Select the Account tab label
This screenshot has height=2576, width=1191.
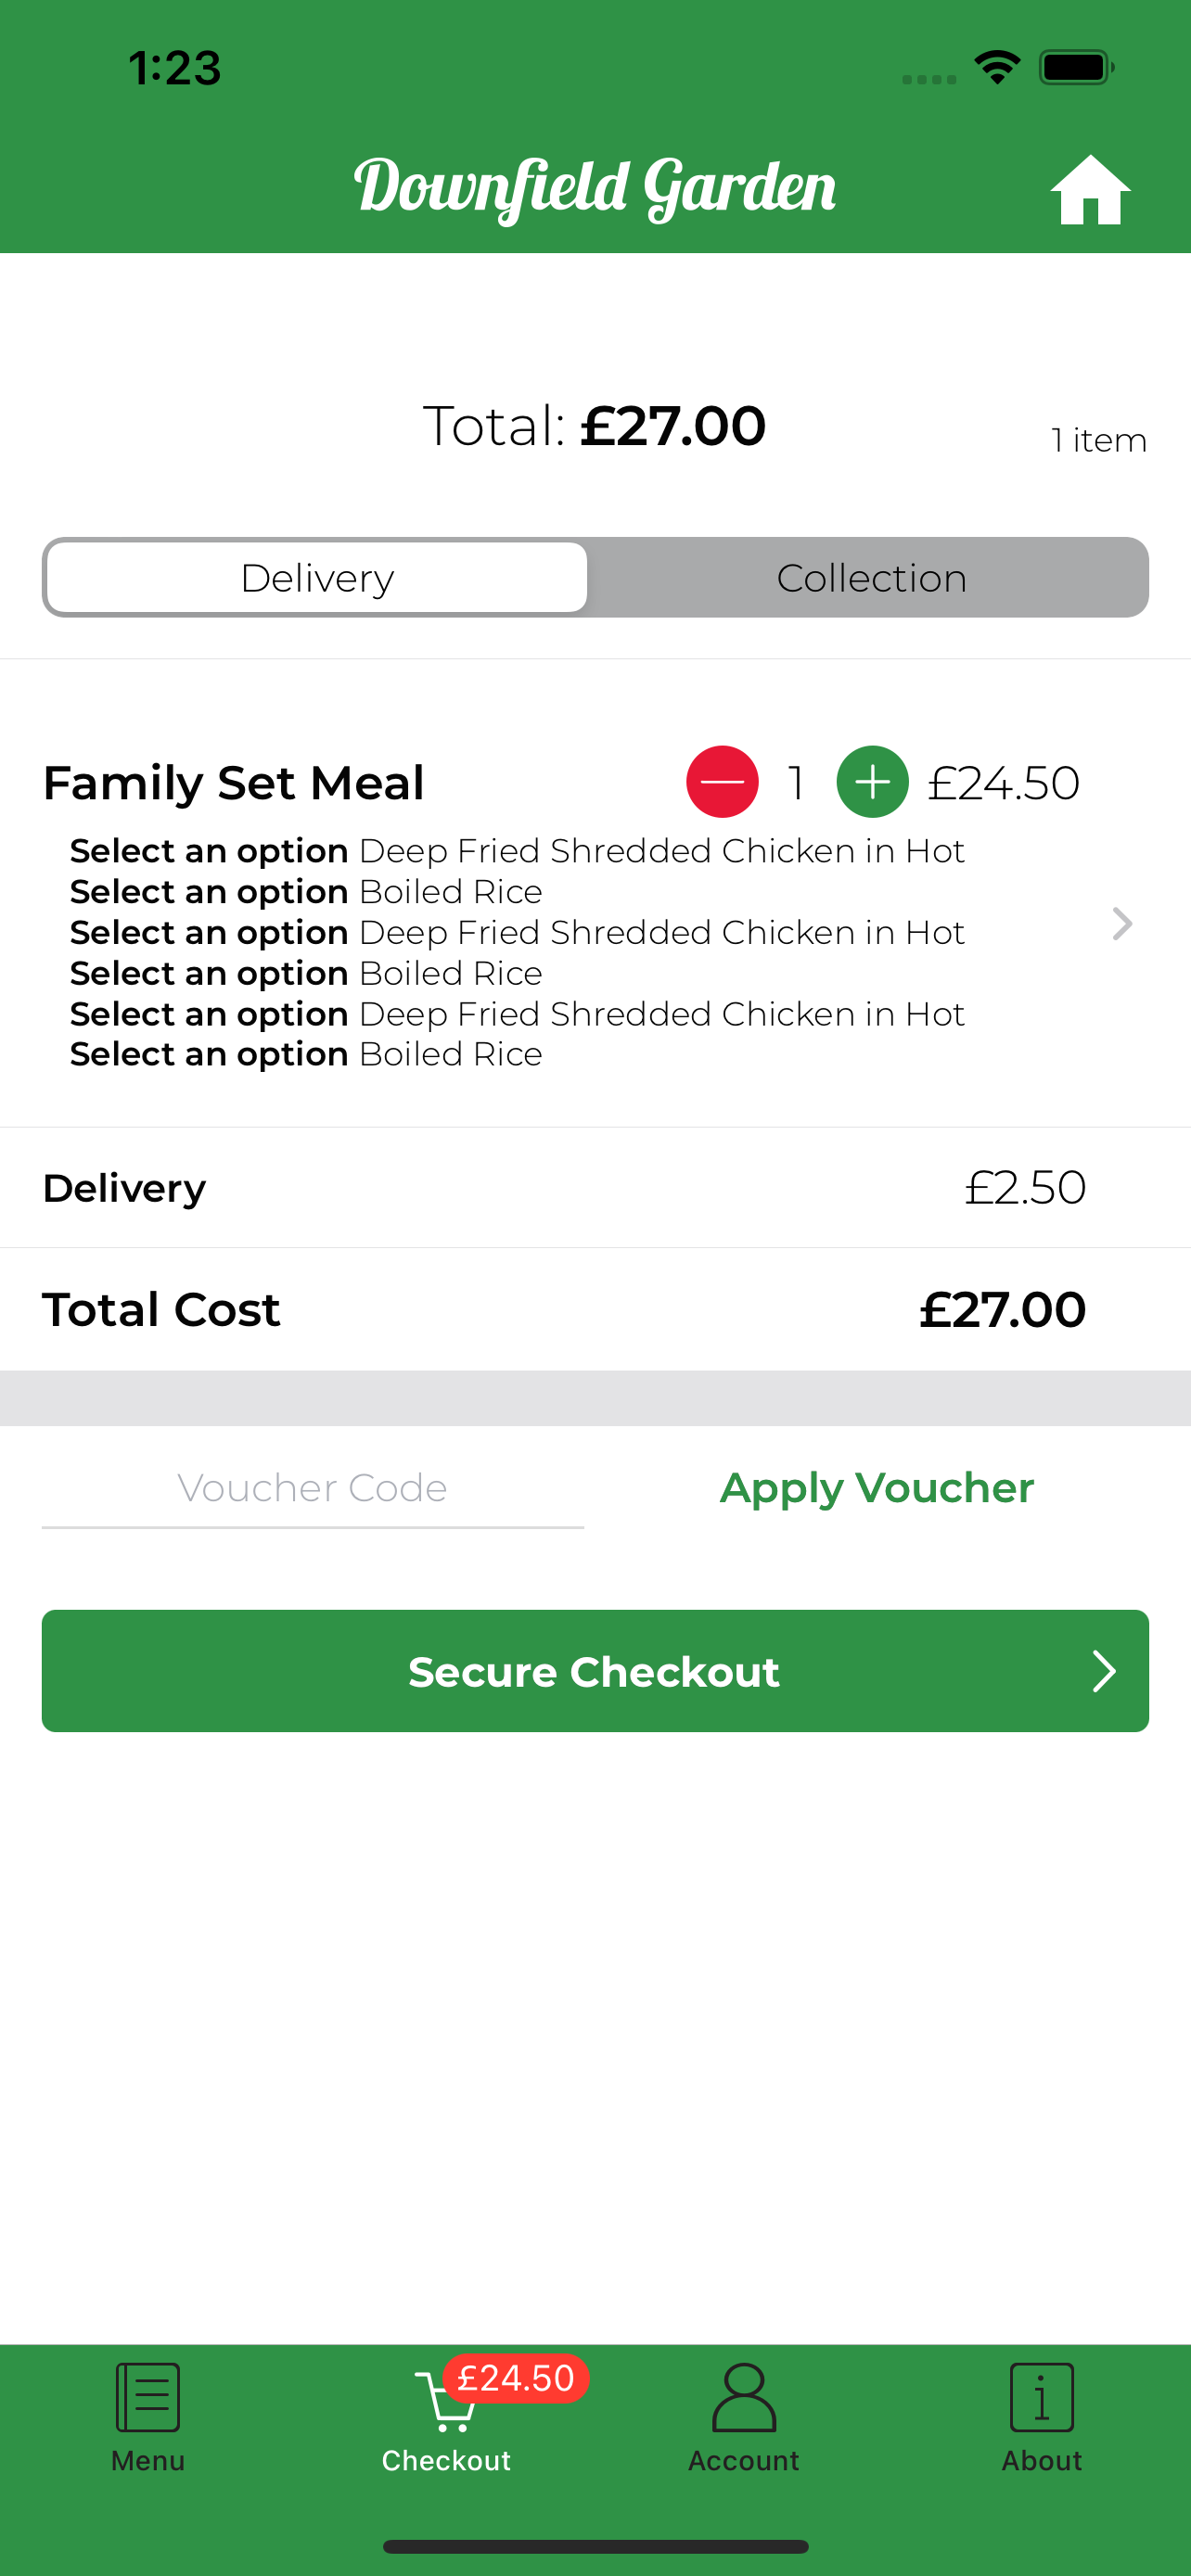tap(743, 2460)
